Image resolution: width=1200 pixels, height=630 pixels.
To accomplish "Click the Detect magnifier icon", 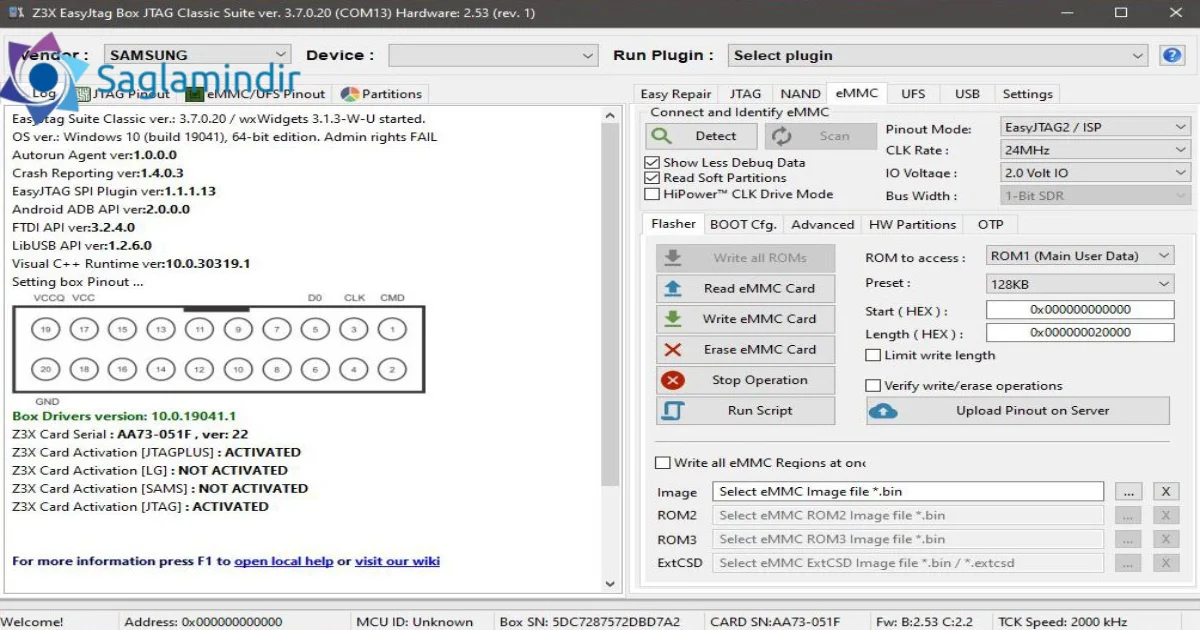I will [x=662, y=136].
